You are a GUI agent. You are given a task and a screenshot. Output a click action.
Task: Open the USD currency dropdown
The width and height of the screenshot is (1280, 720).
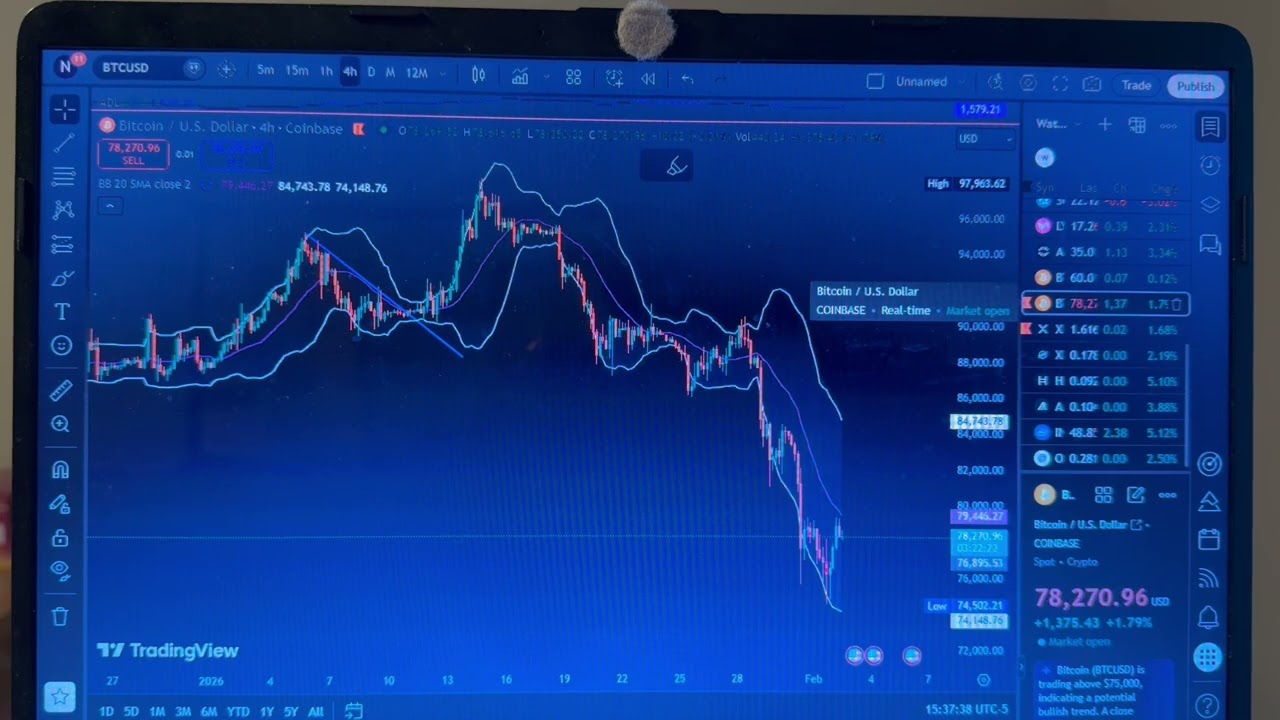[985, 139]
